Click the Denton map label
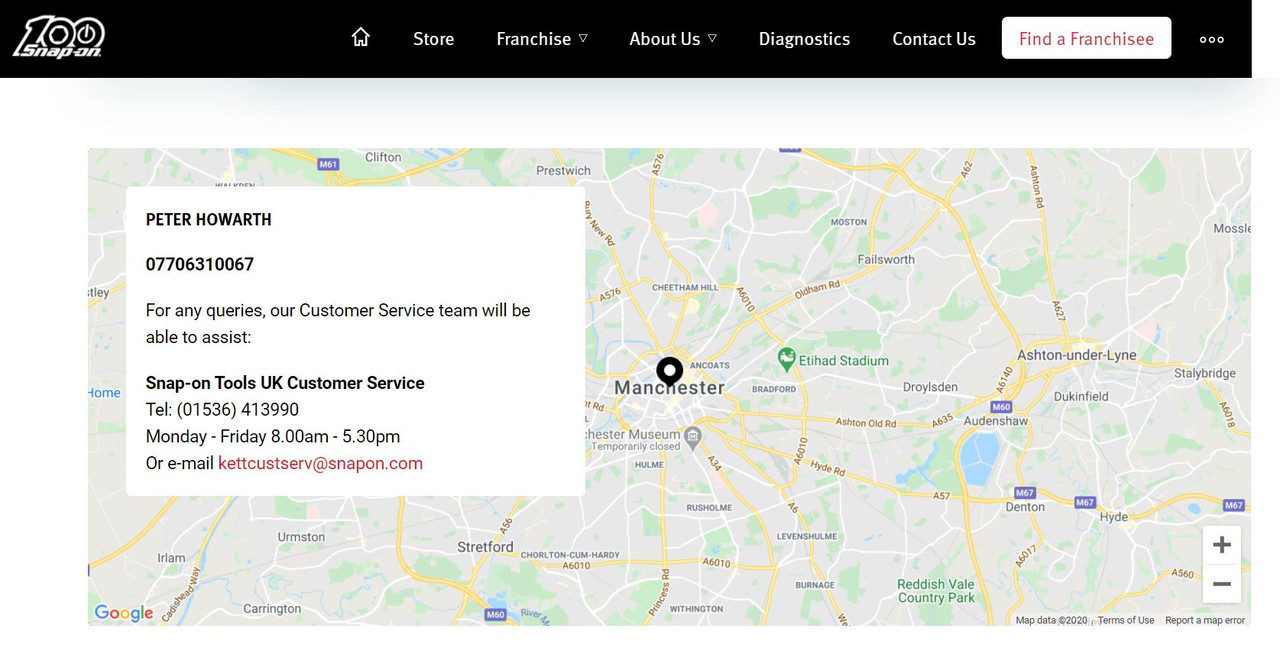 coord(1025,507)
